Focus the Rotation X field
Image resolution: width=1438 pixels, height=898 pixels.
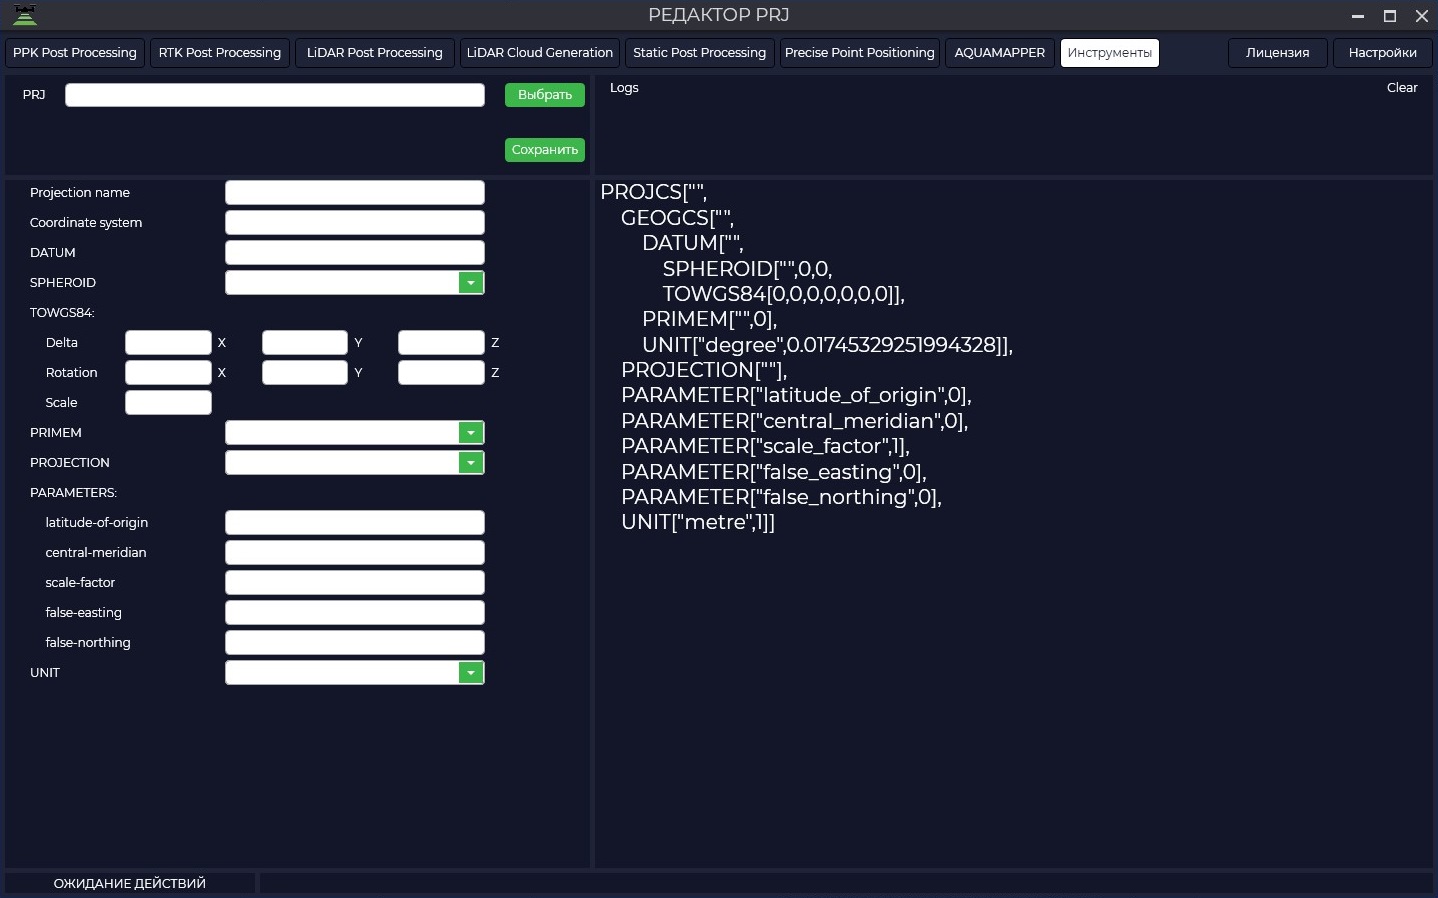[168, 373]
